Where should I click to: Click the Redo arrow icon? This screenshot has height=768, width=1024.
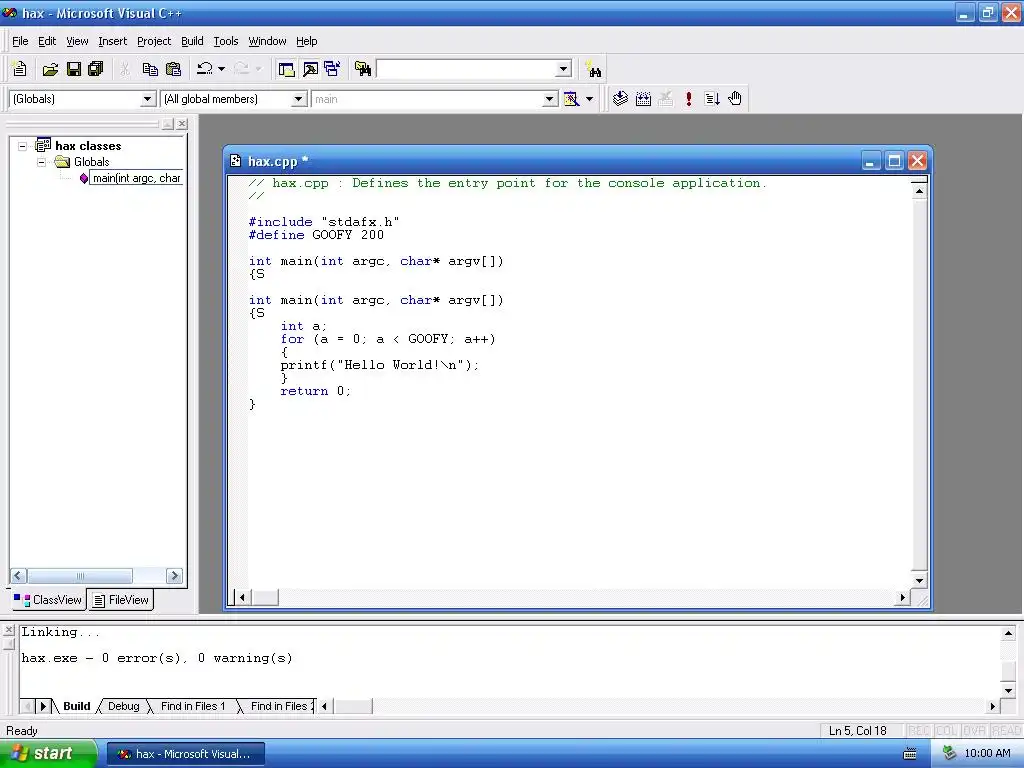pos(241,69)
